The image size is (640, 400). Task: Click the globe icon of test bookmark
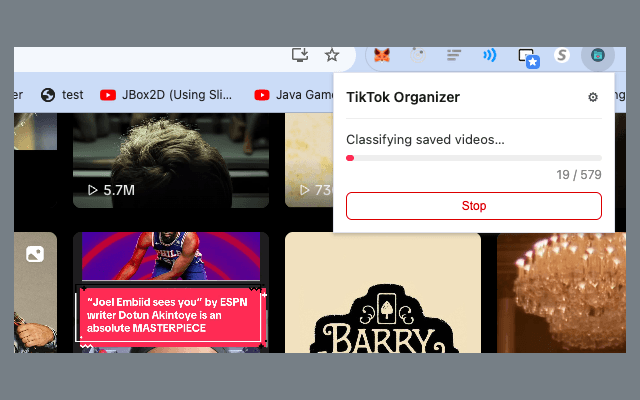[x=48, y=95]
